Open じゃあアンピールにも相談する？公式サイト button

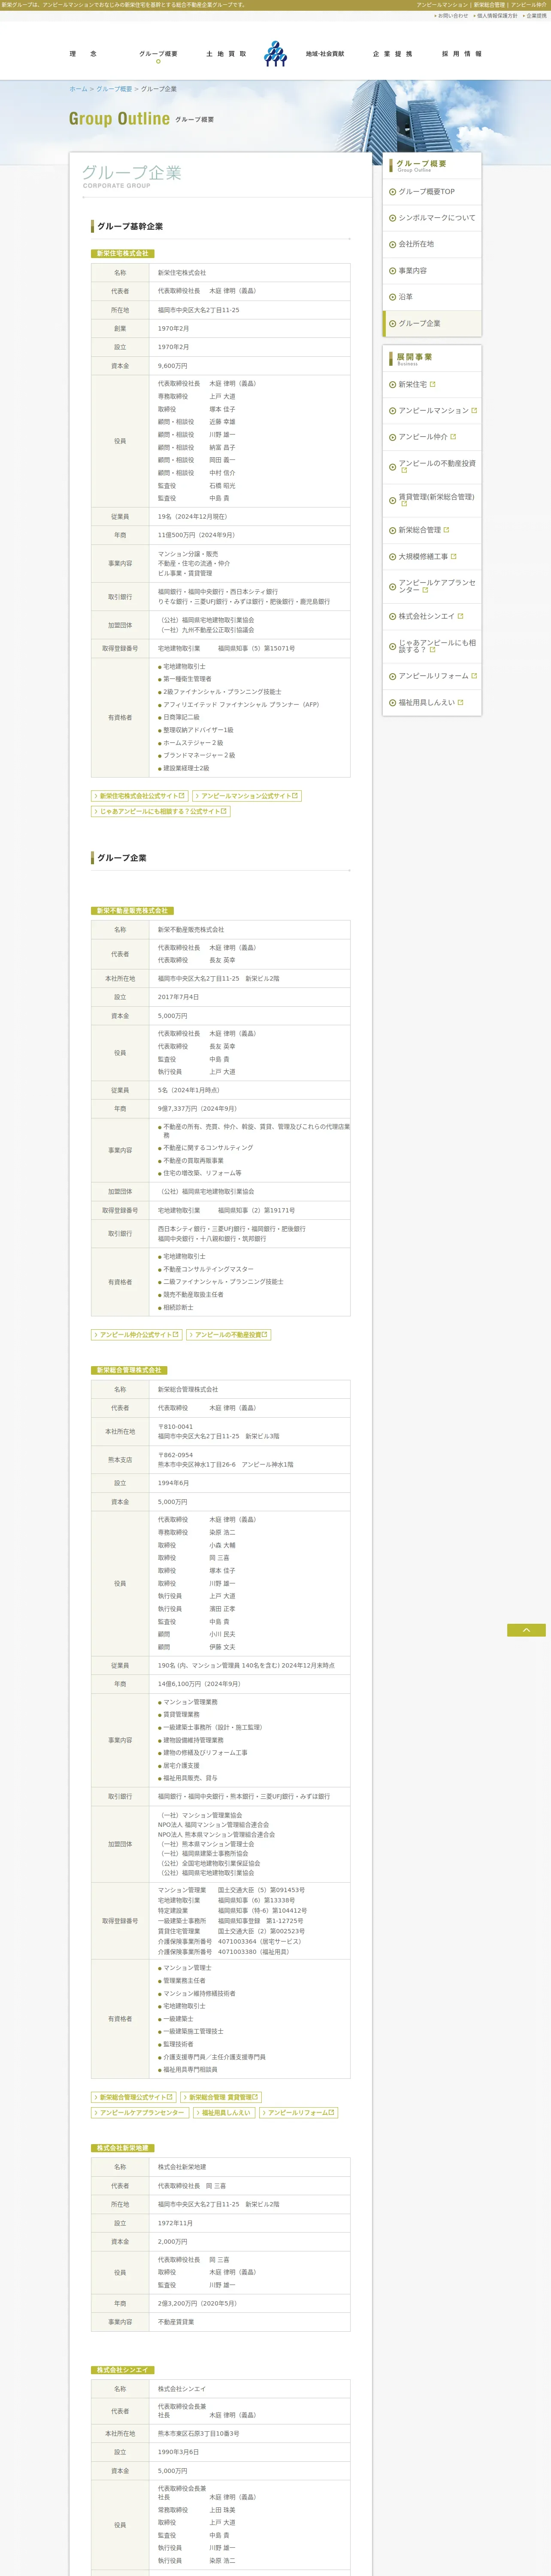pyautogui.click(x=161, y=812)
